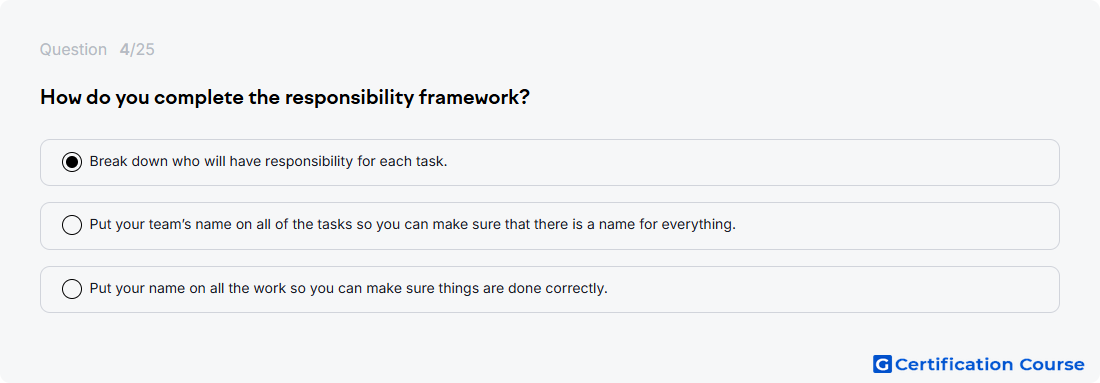The height and width of the screenshot is (383, 1100).
Task: Click the empty area of the third answer card
Action: (835, 289)
